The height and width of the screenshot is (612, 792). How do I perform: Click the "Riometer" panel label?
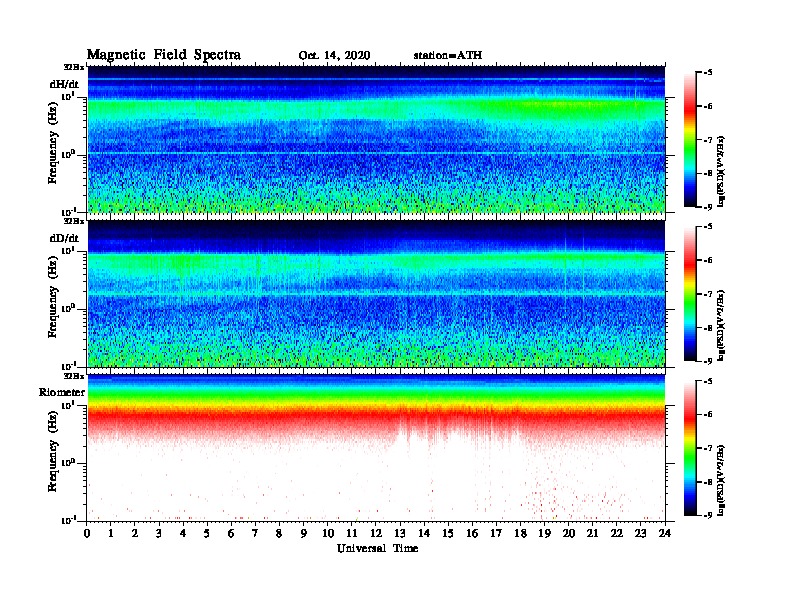(x=62, y=392)
